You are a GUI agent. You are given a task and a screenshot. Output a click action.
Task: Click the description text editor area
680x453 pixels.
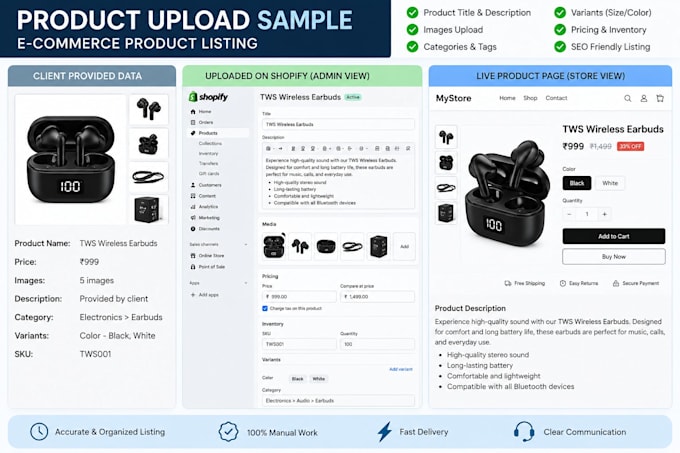click(338, 181)
